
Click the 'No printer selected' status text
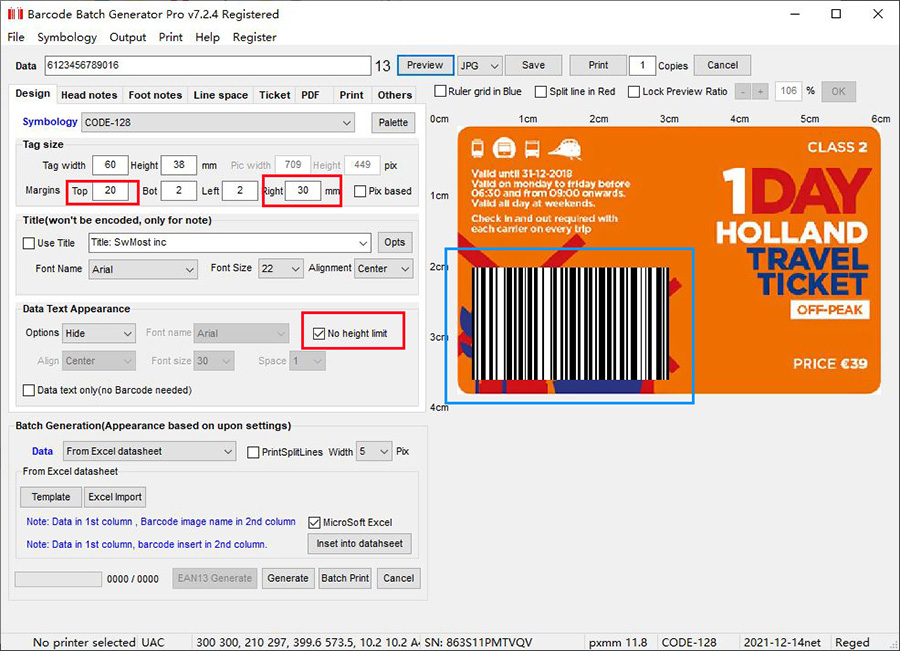(x=84, y=642)
